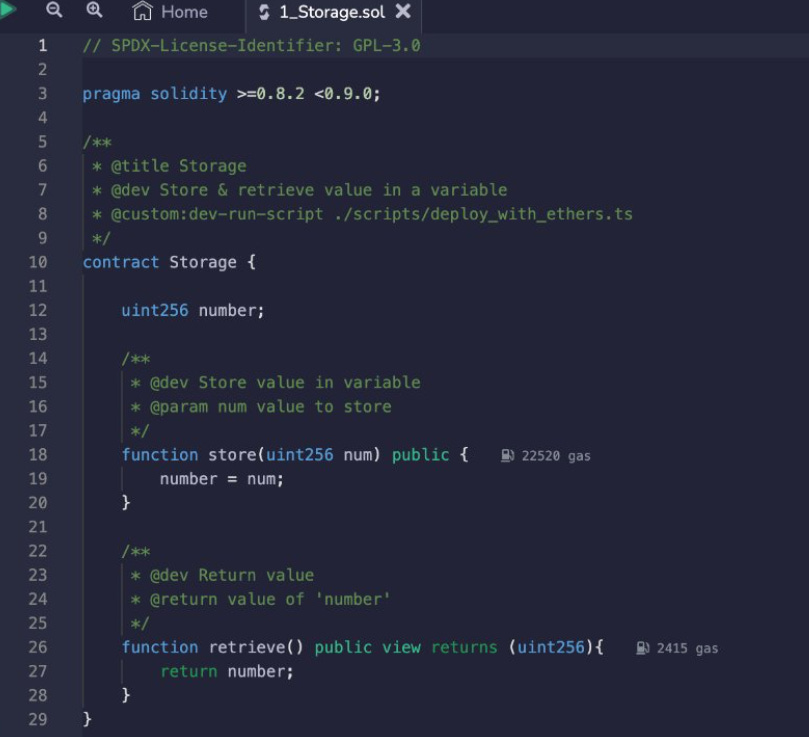Screen dimensions: 809x737
Task: Click line number 18 in the gutter
Action: 38,455
